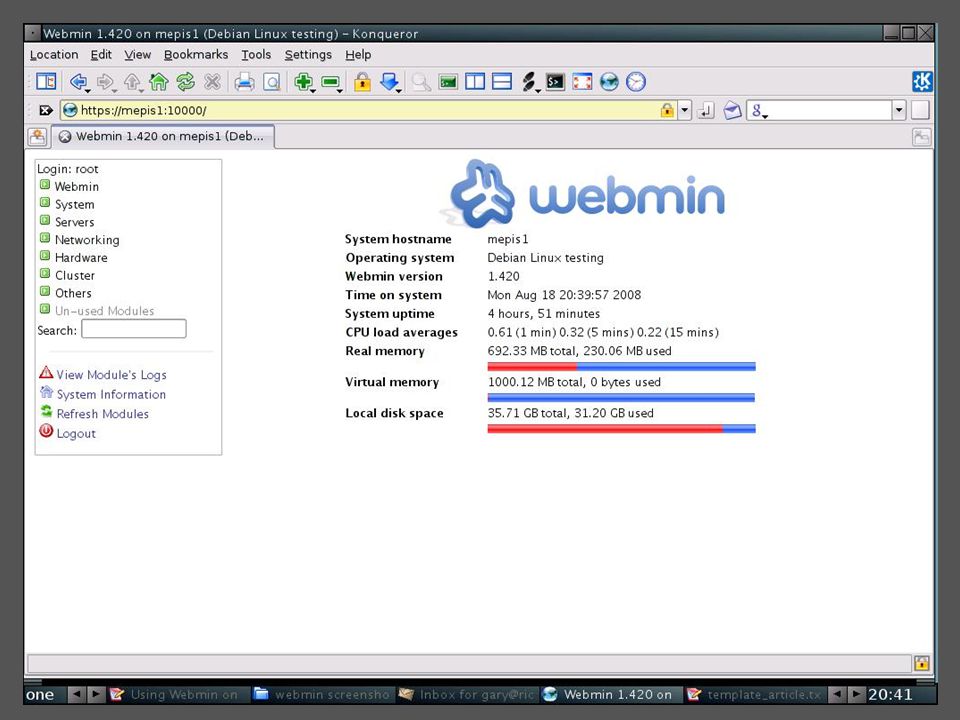Switch to full screen mode icon
The height and width of the screenshot is (720, 960).
pyautogui.click(x=582, y=81)
